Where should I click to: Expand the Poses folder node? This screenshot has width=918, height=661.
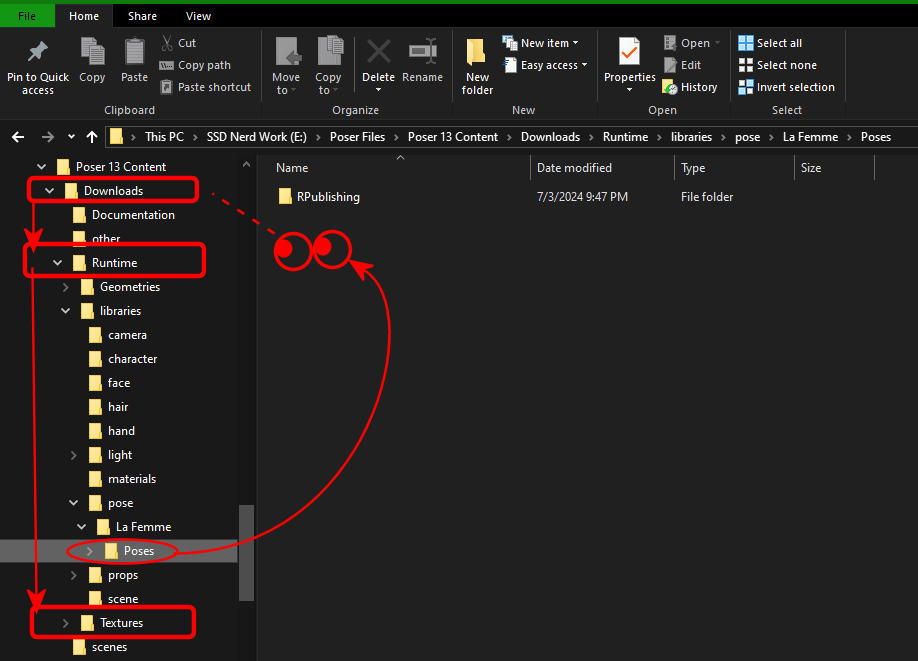tap(90, 551)
